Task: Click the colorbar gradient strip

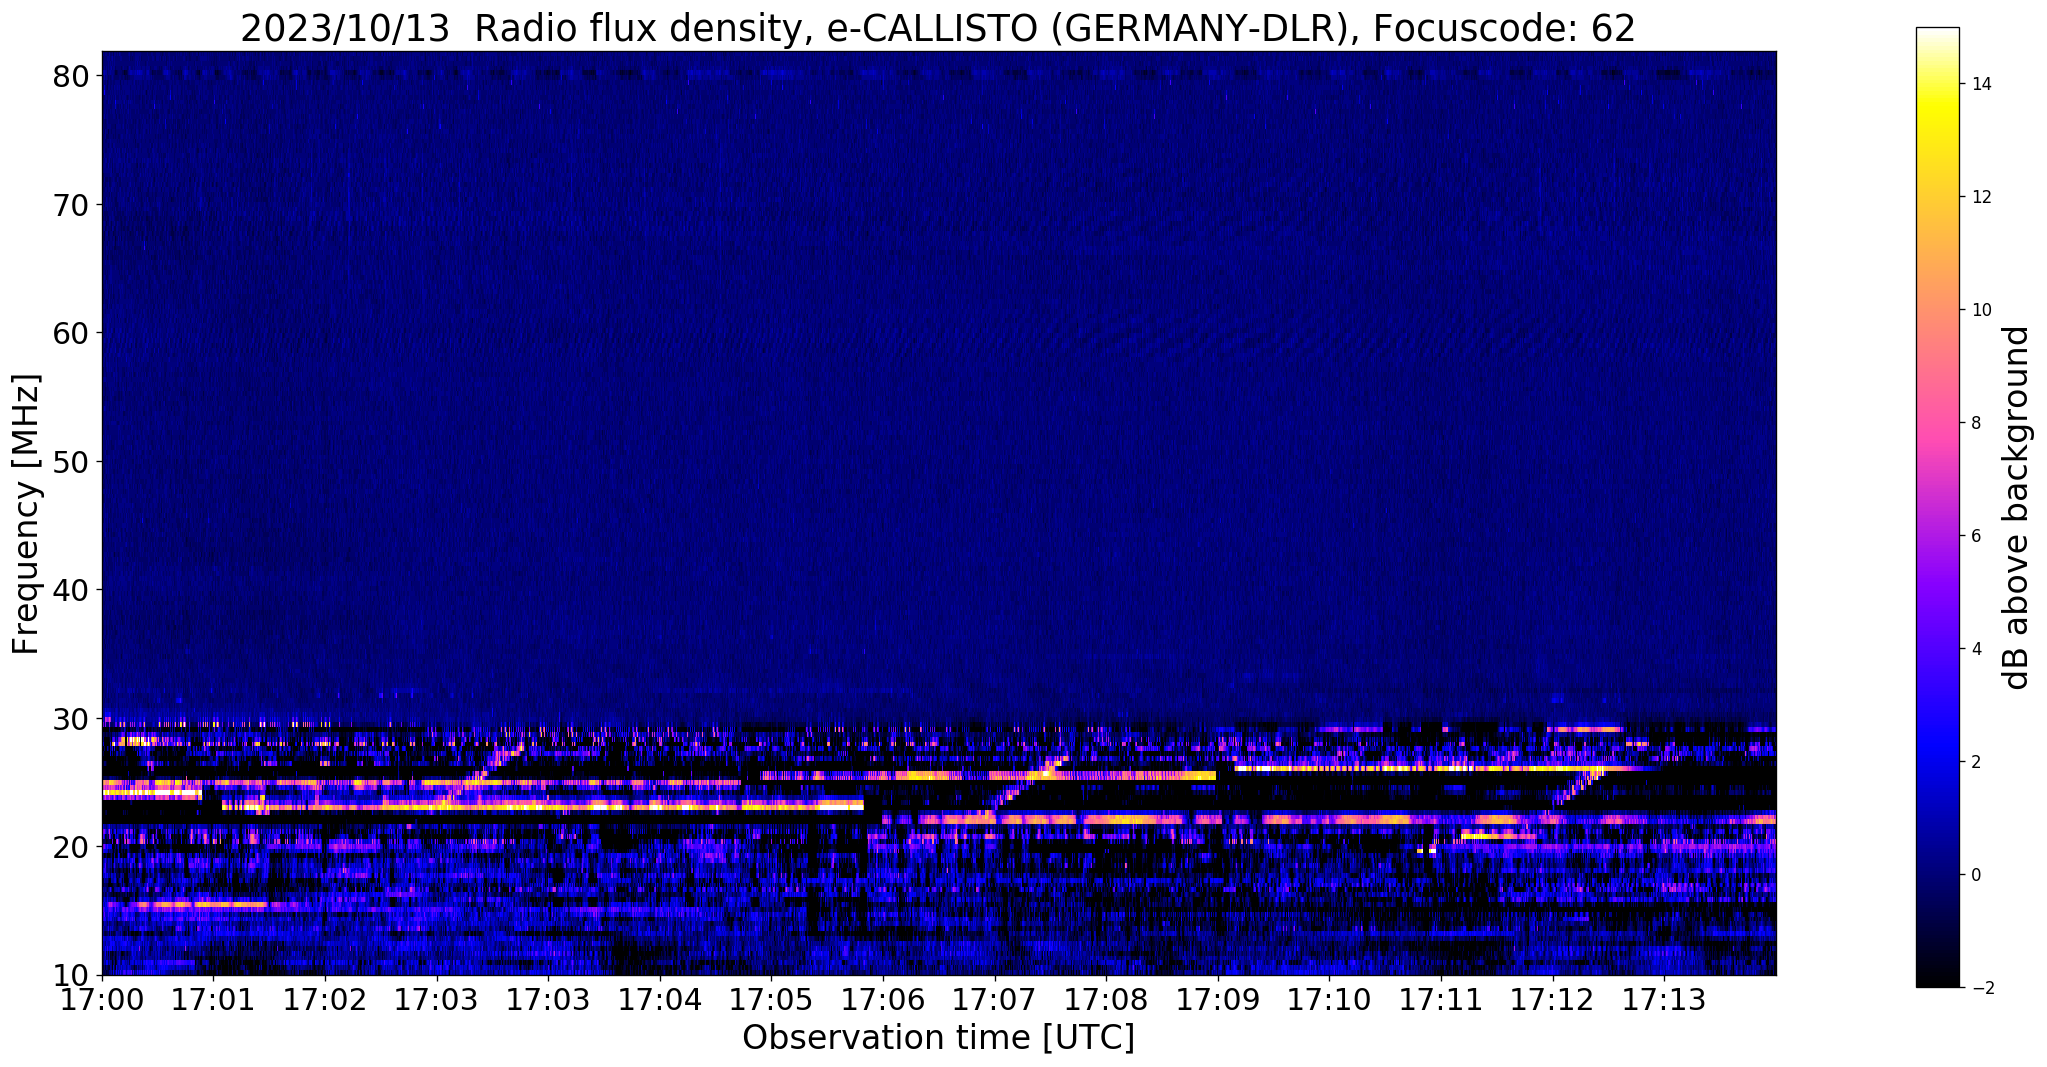Action: coord(1938,507)
